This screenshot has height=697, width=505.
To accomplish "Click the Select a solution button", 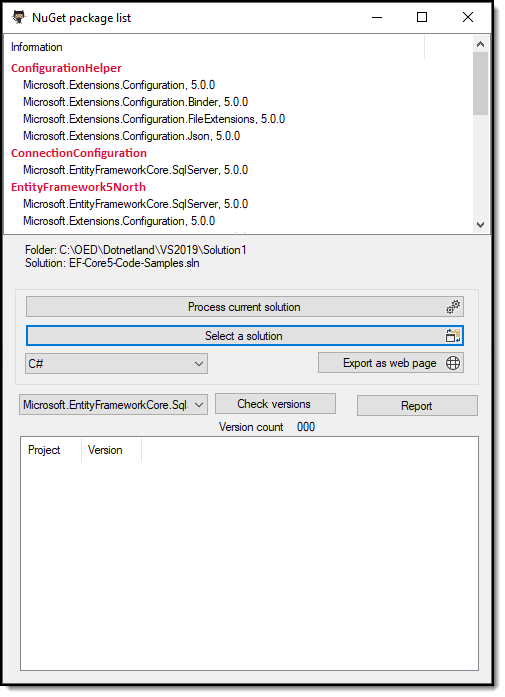I will (244, 336).
